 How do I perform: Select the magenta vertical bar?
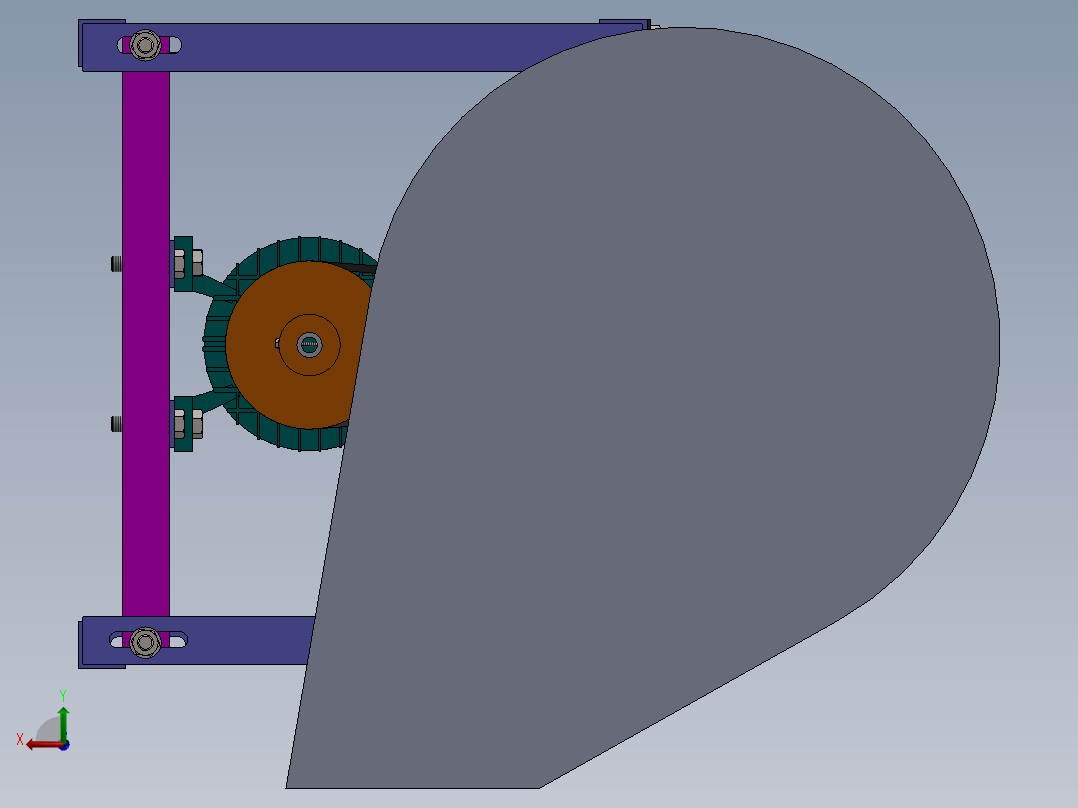coord(146,344)
